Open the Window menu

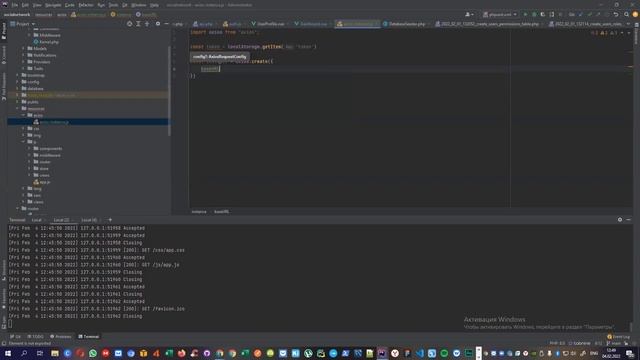point(139,5)
